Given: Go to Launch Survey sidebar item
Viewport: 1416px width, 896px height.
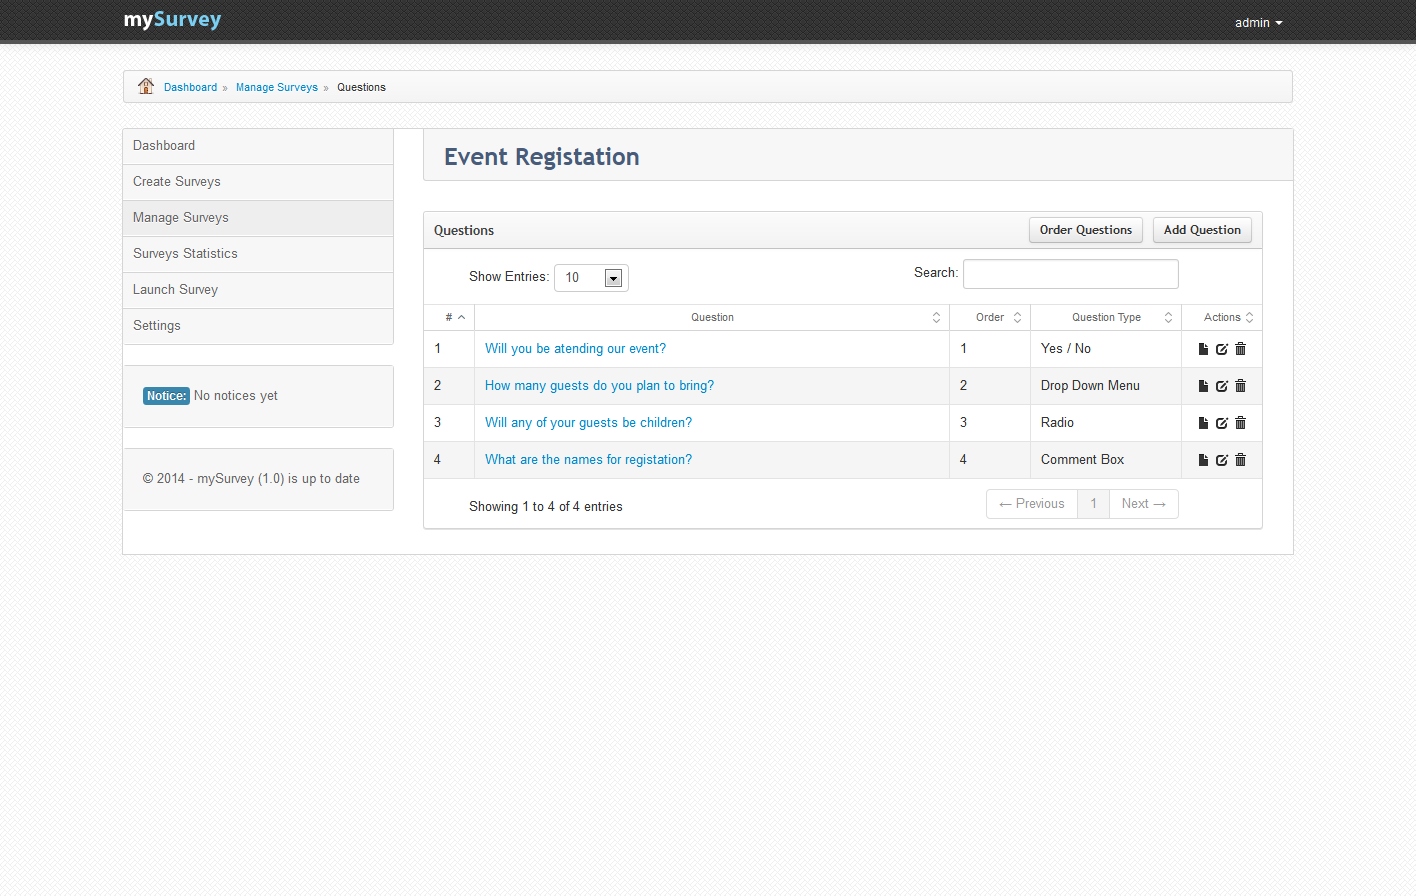Looking at the screenshot, I should click(x=175, y=290).
